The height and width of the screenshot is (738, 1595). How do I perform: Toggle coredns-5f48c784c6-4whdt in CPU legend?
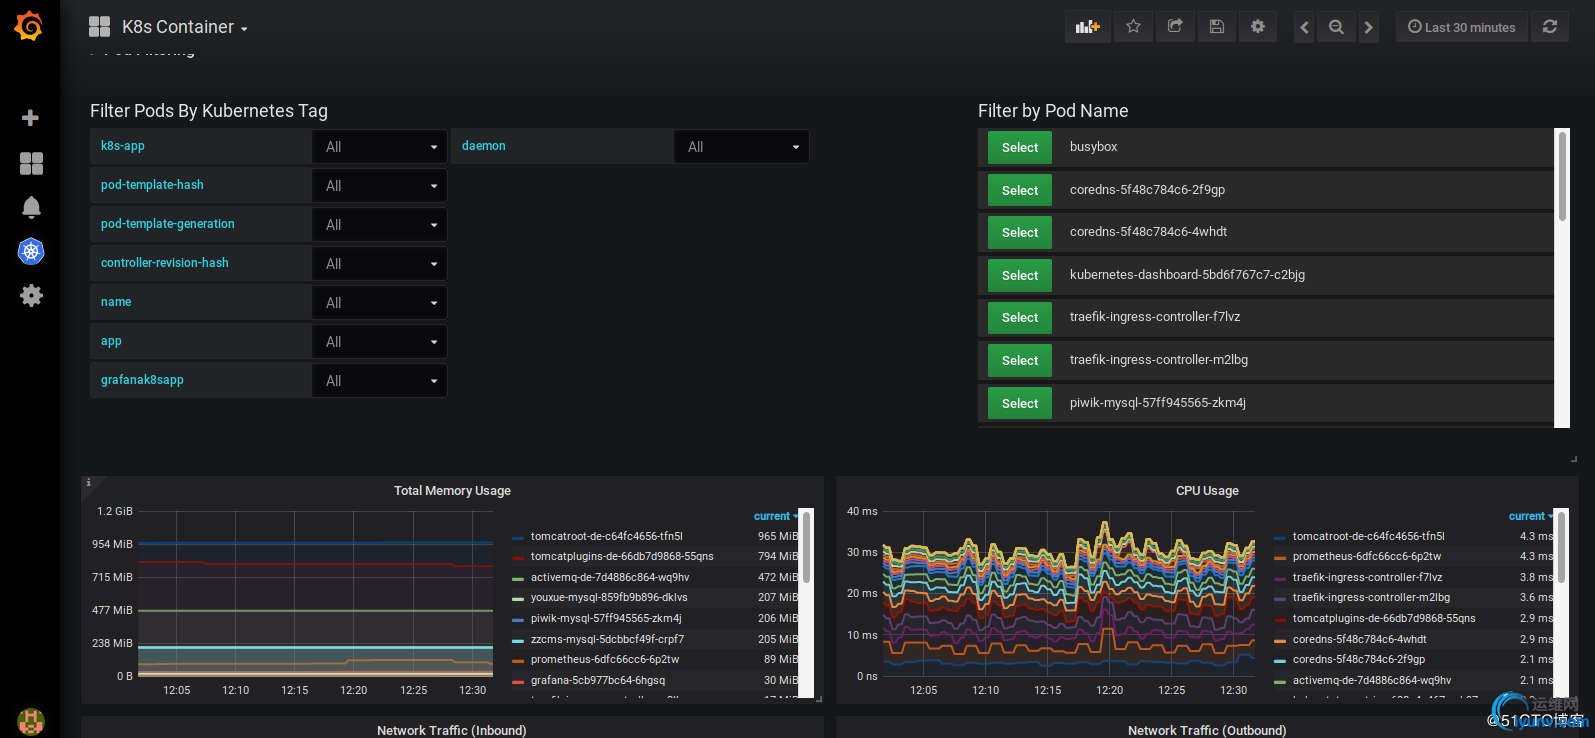(1359, 639)
